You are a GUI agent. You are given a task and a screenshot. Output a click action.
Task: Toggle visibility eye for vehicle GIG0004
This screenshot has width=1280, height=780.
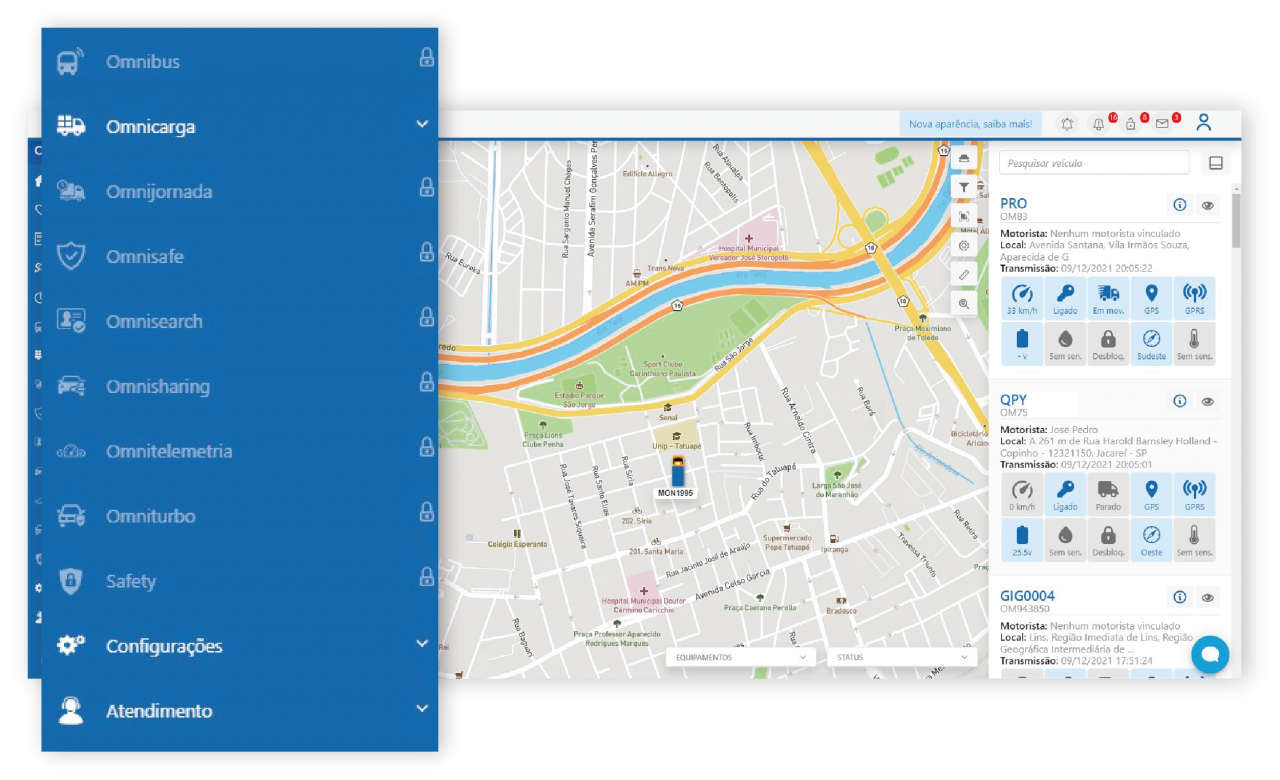coord(1208,597)
